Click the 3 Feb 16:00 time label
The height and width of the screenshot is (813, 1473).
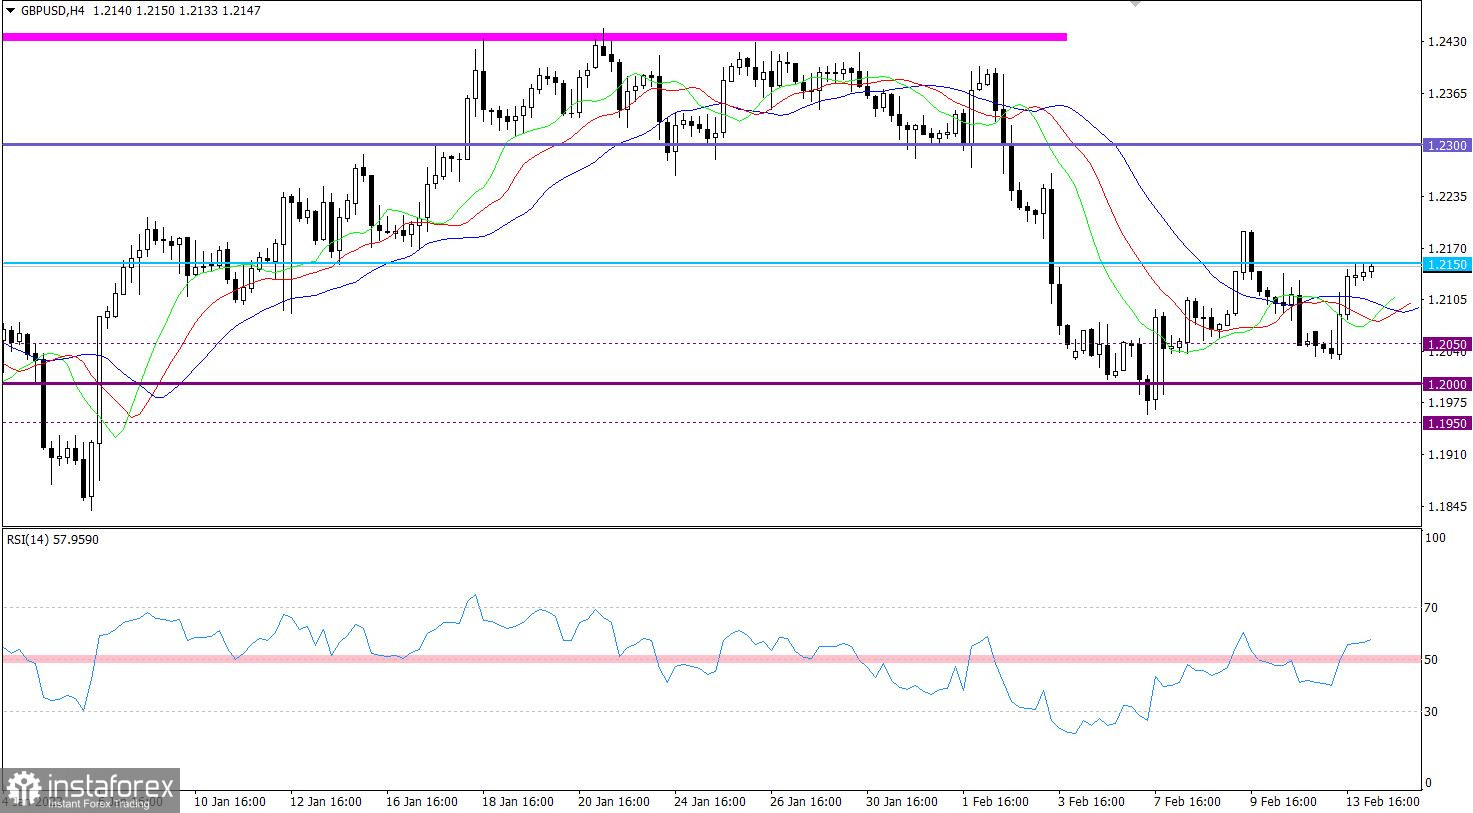click(x=1091, y=802)
